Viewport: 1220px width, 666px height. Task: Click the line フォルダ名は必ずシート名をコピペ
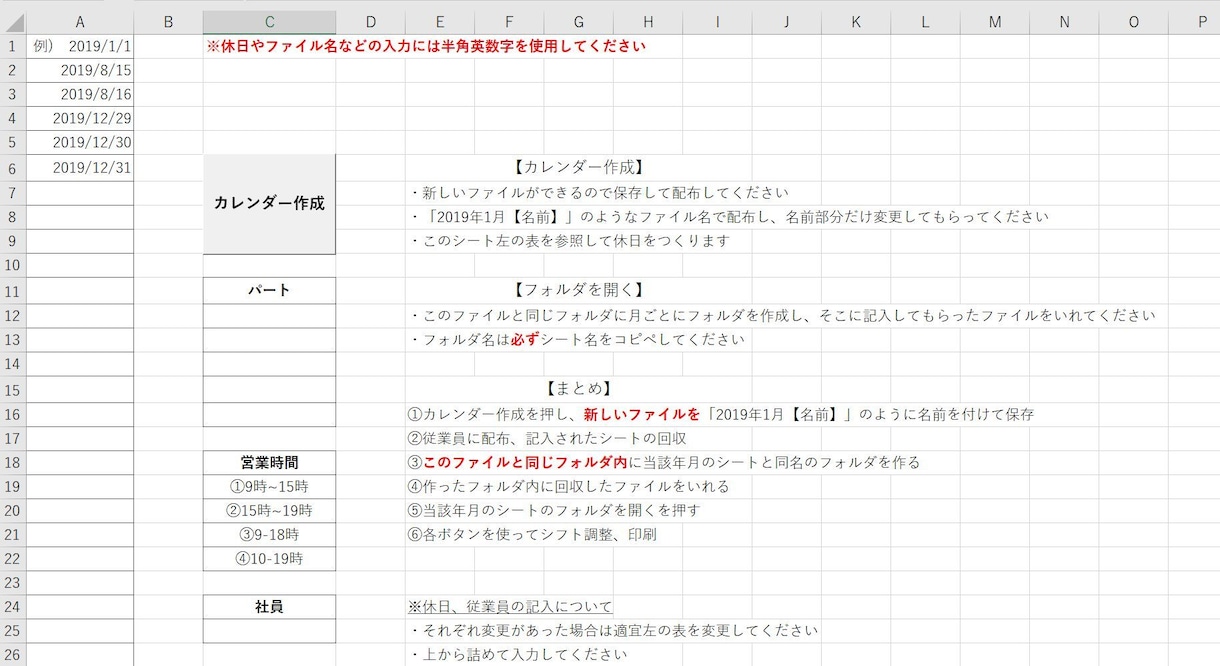pyautogui.click(x=576, y=339)
